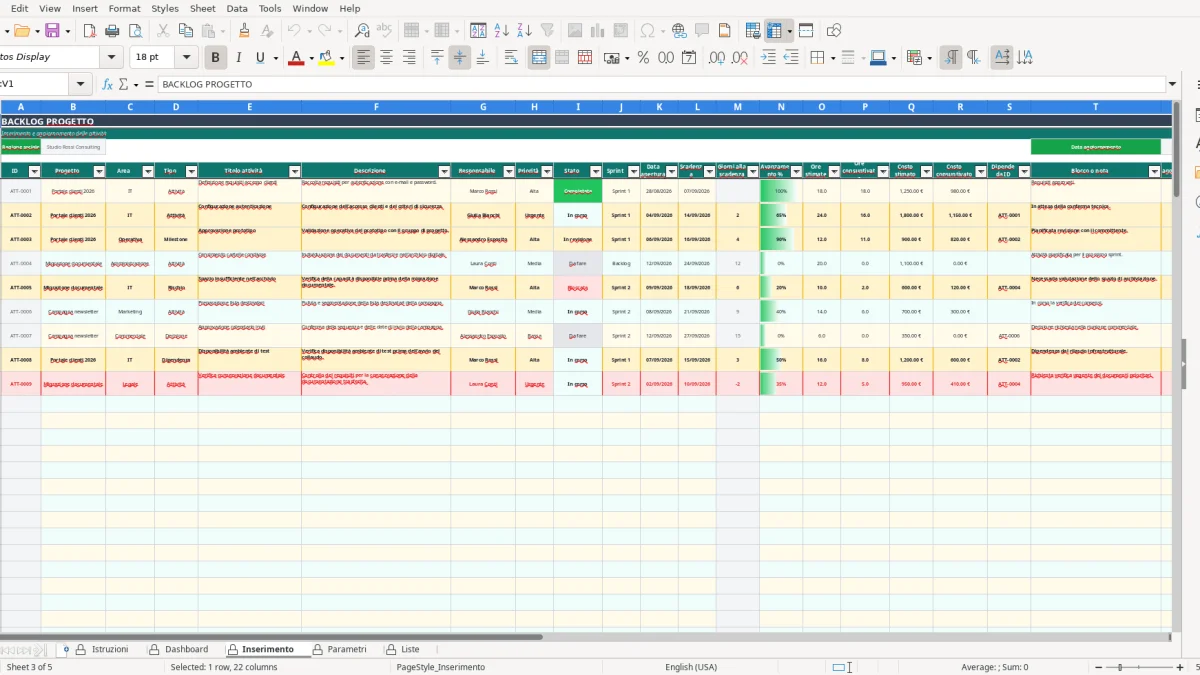Screen dimensions: 1200x675
Task: Click Format as Percent icon
Action: pos(643,58)
